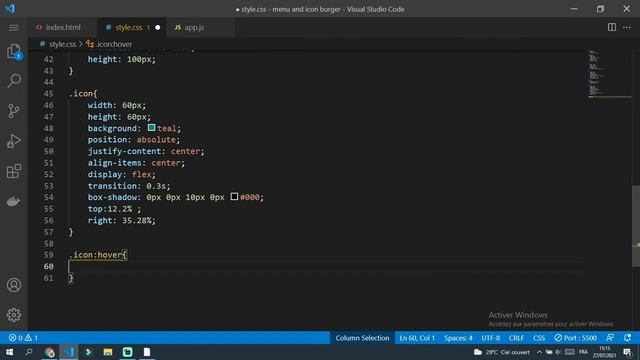Viewport: 640px width, 360px height.
Task: Change language mode CSS in status bar
Action: (539, 338)
